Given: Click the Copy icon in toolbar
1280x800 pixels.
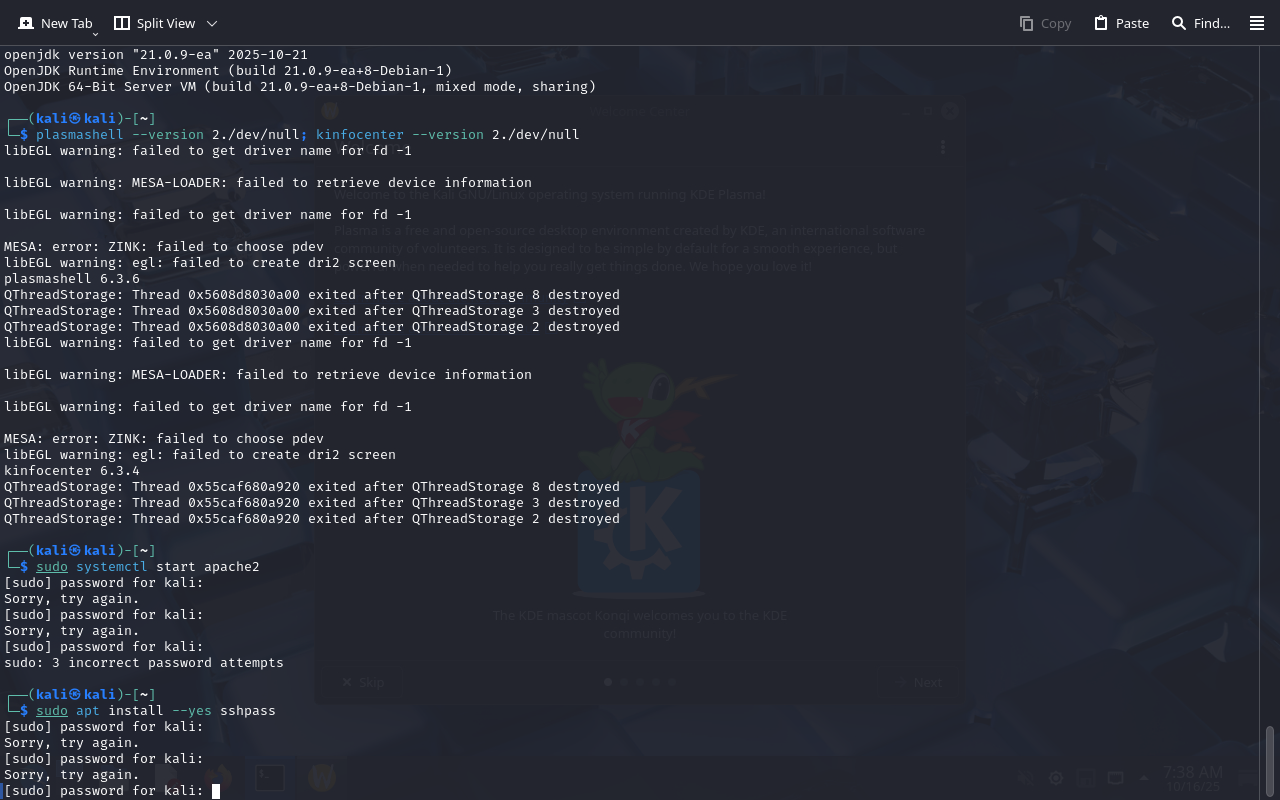Looking at the screenshot, I should 1026,23.
